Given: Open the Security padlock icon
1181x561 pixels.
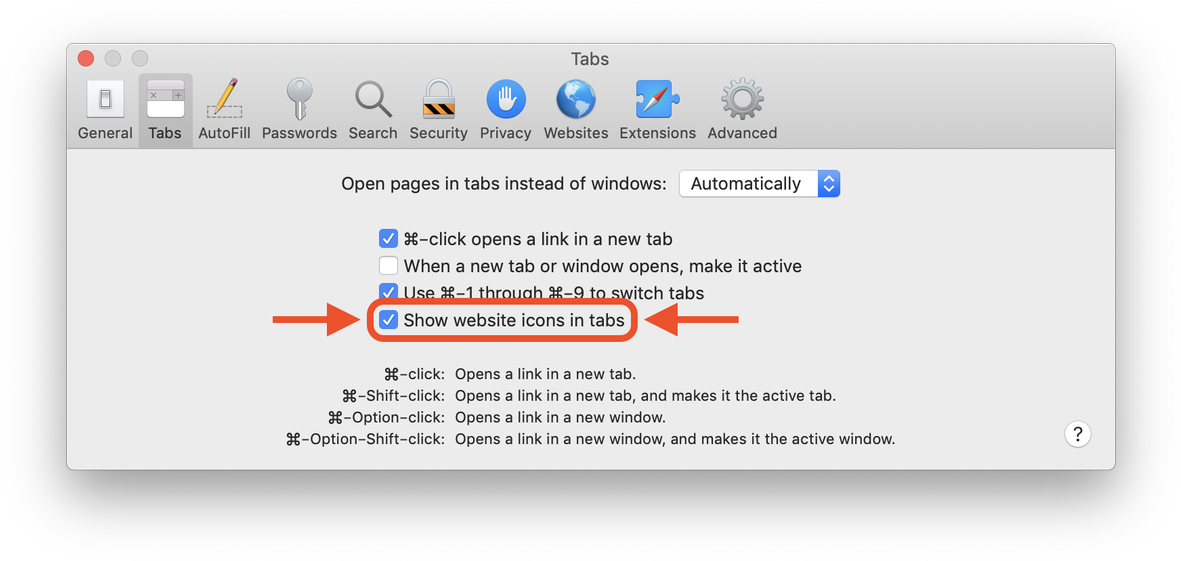Looking at the screenshot, I should [438, 99].
